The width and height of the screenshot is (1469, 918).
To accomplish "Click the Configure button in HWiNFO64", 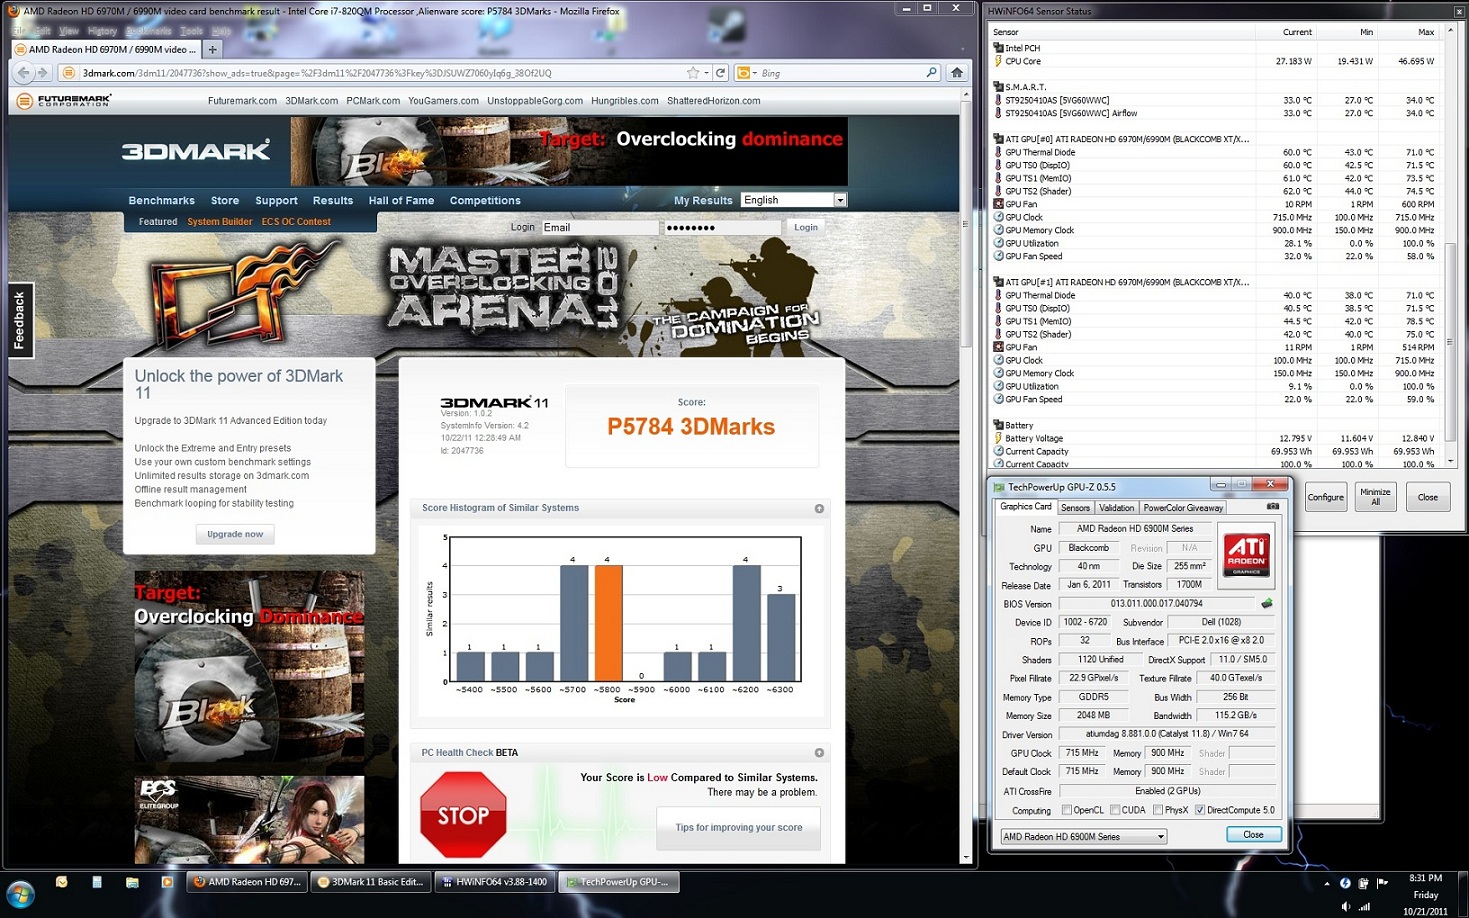I will [1326, 497].
